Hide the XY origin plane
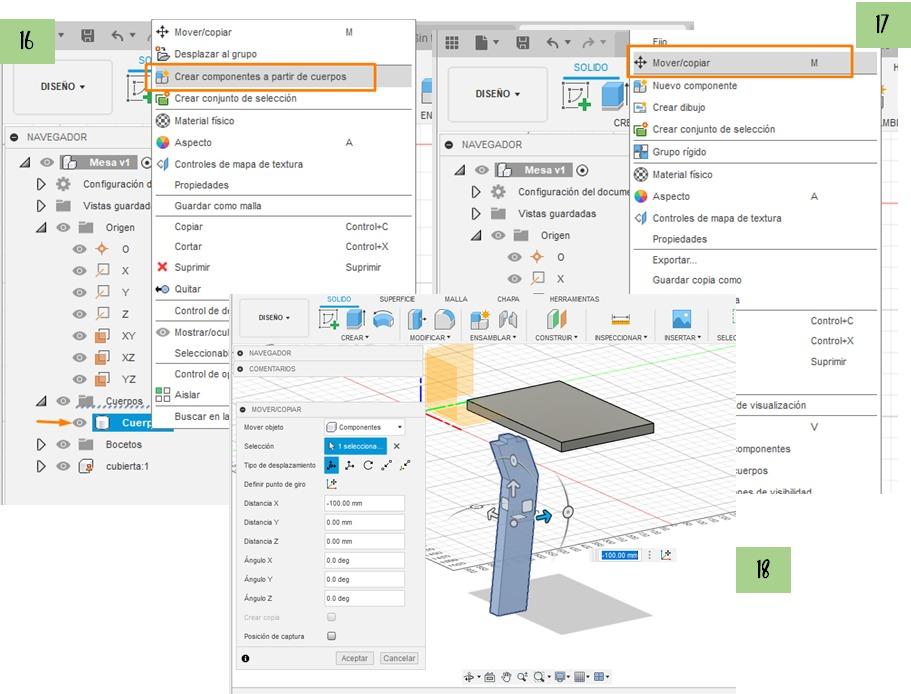 [80, 336]
